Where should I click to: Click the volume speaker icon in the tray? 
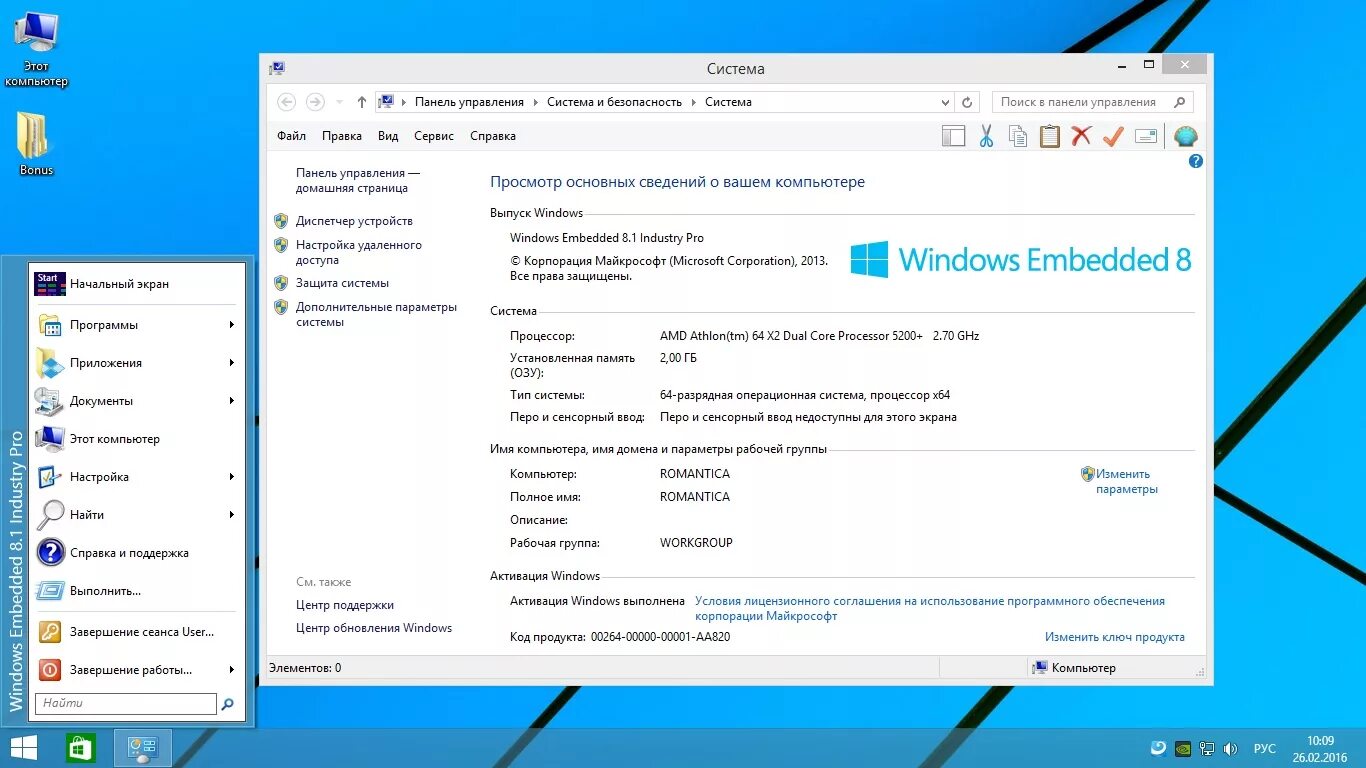(1231, 748)
